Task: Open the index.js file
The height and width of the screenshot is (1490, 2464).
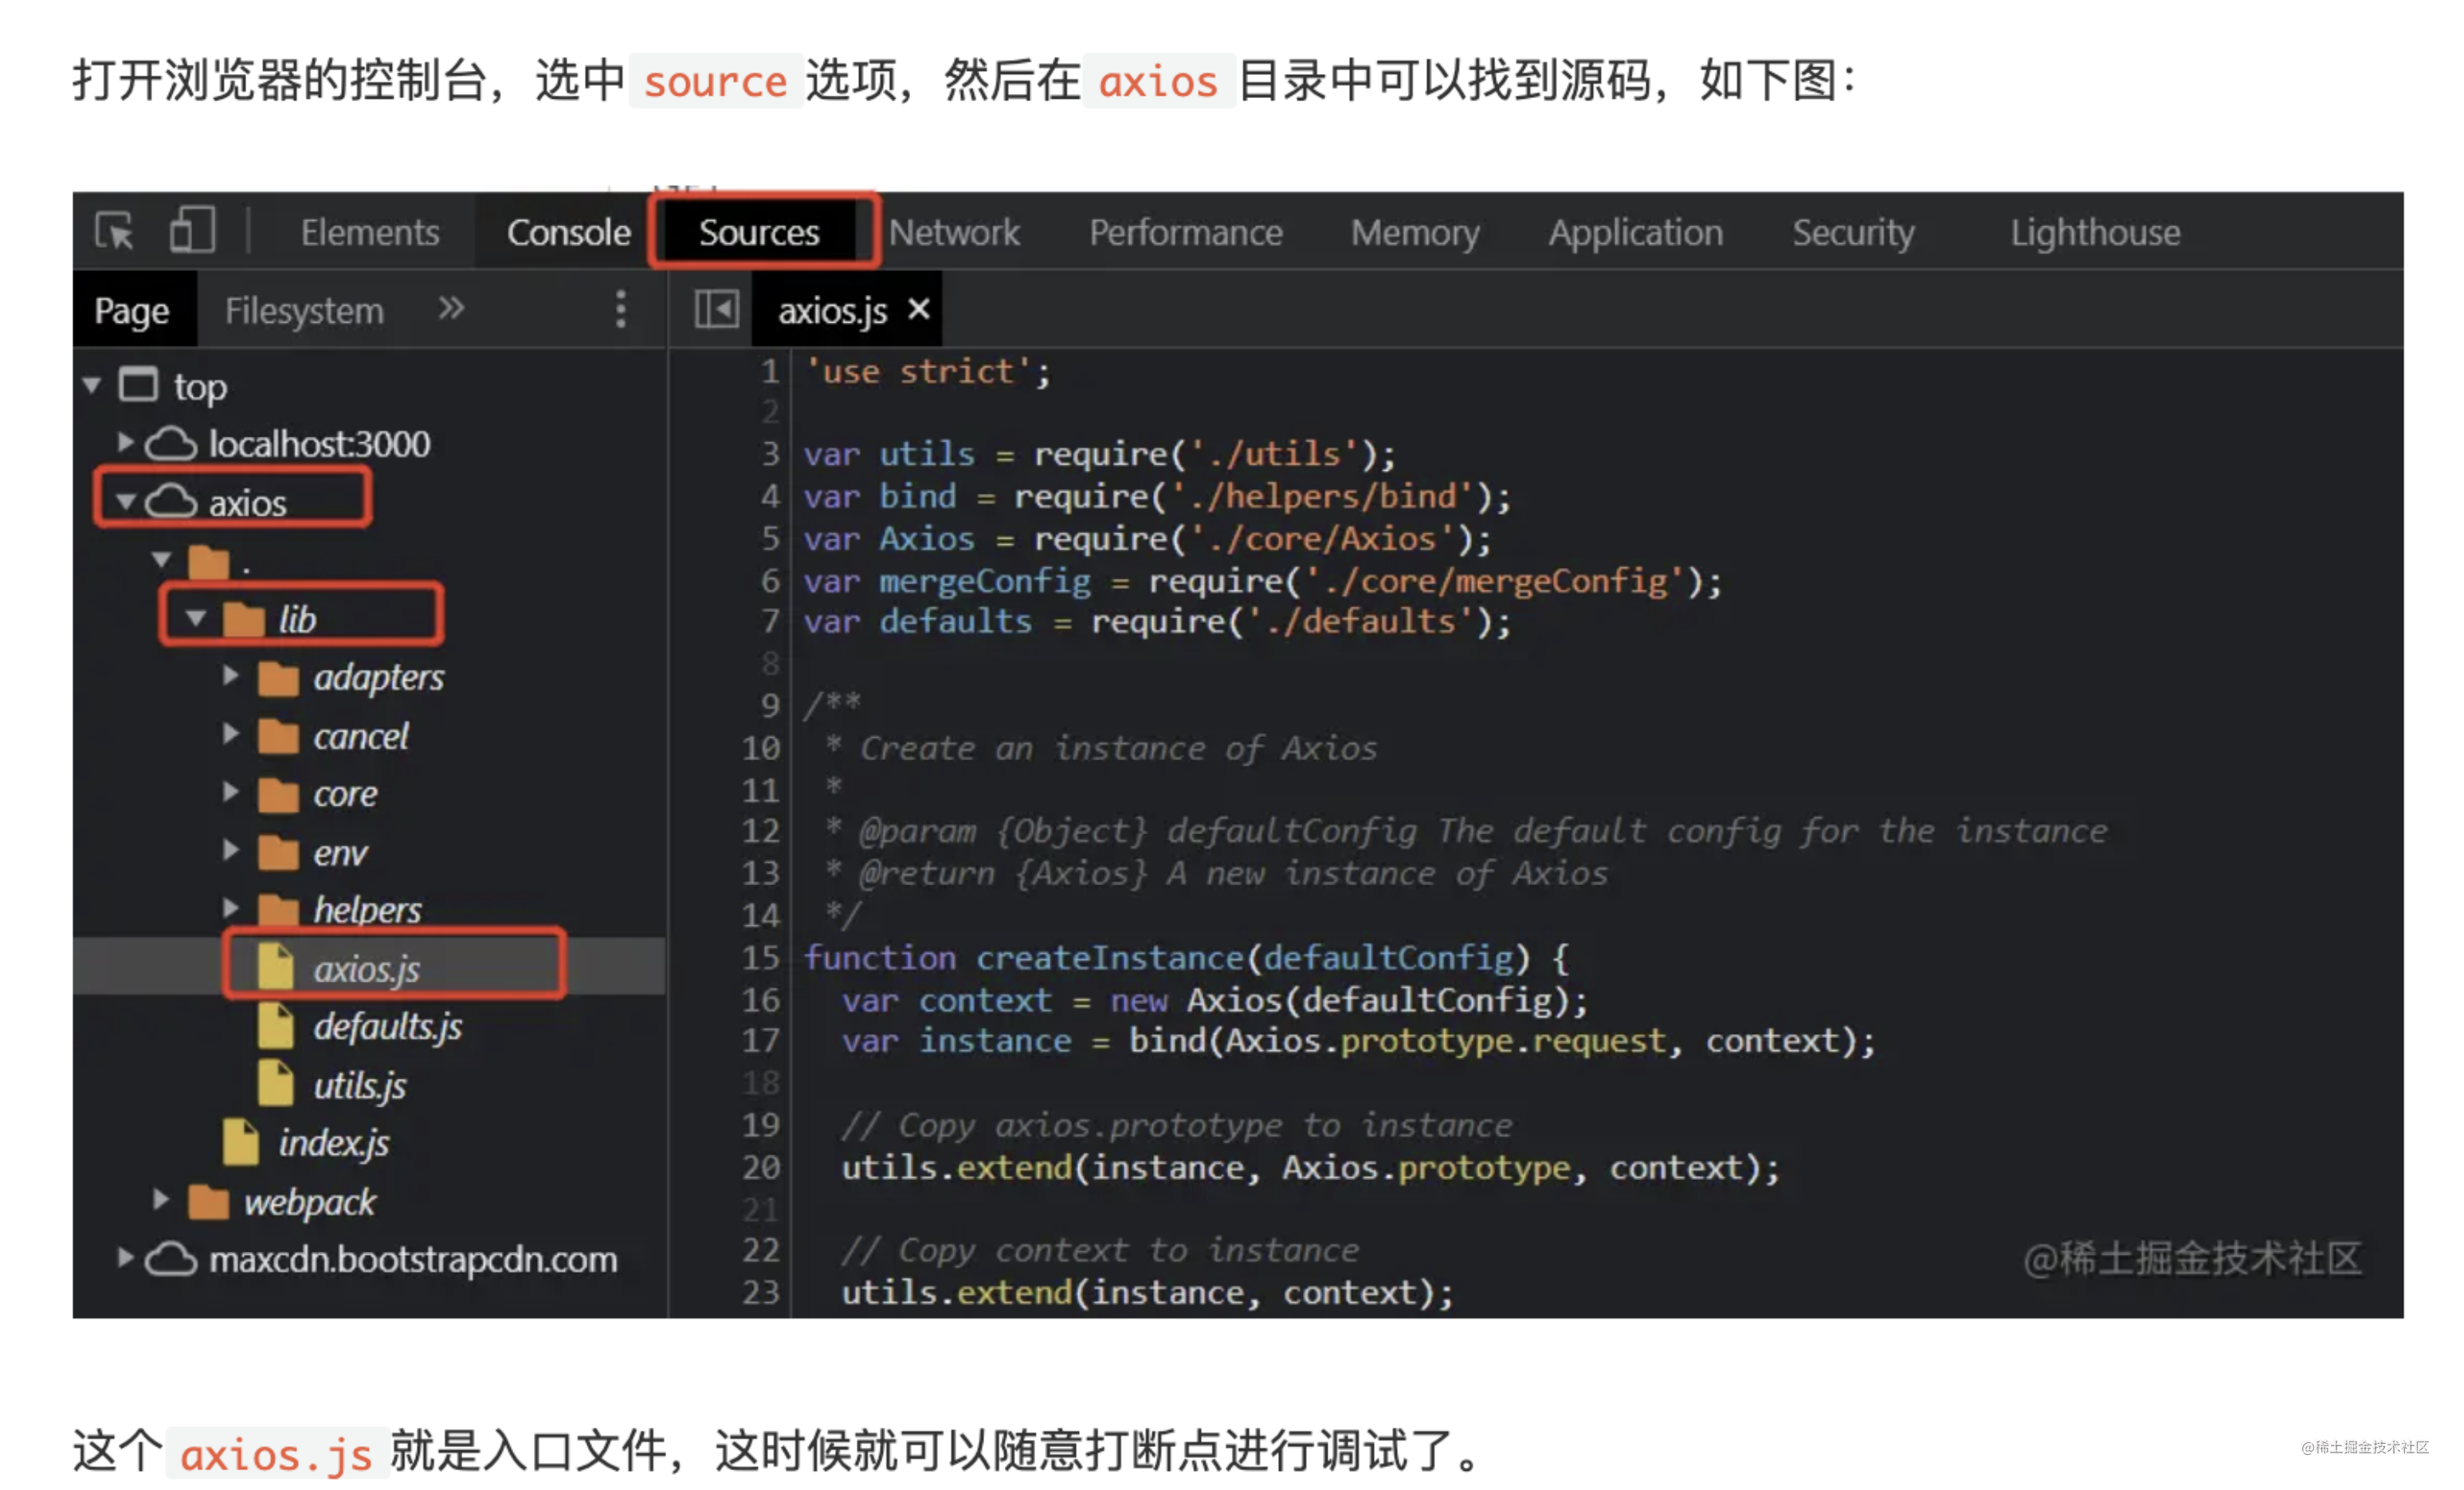Action: tap(333, 1143)
